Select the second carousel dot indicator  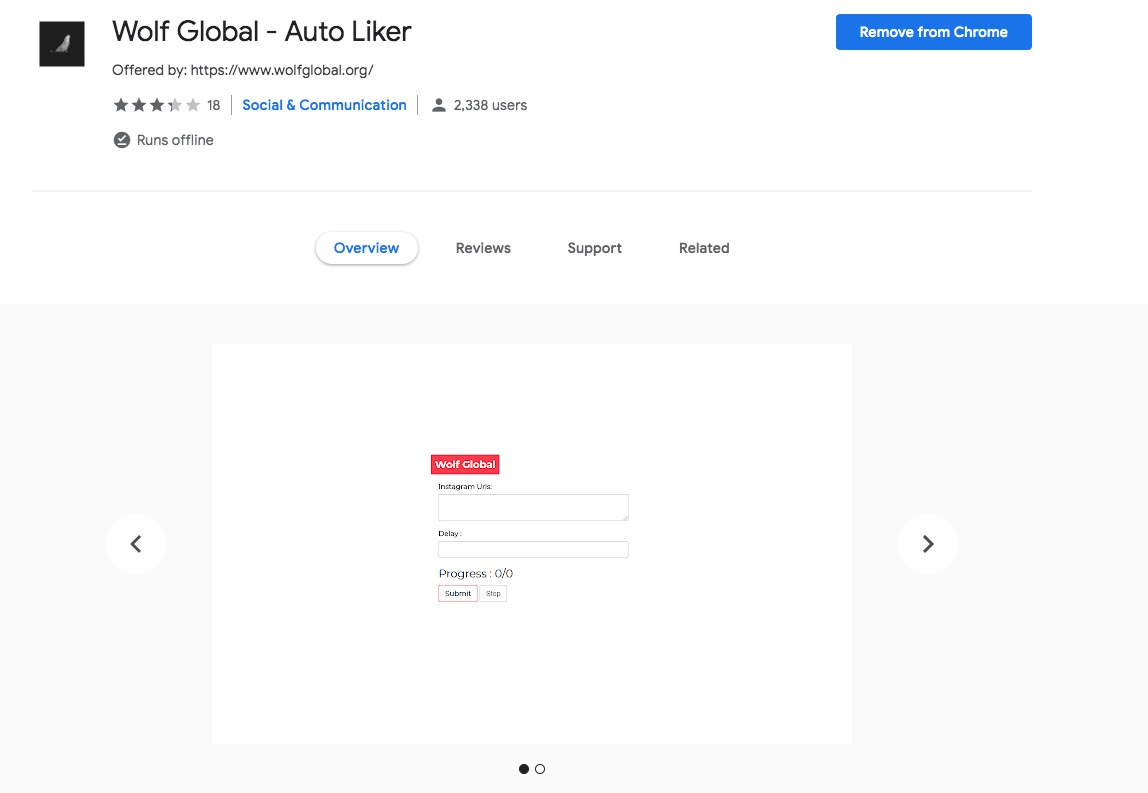tap(540, 769)
